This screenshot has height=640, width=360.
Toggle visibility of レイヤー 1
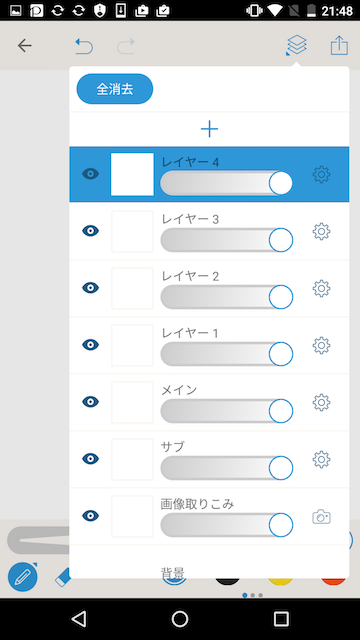(91, 345)
